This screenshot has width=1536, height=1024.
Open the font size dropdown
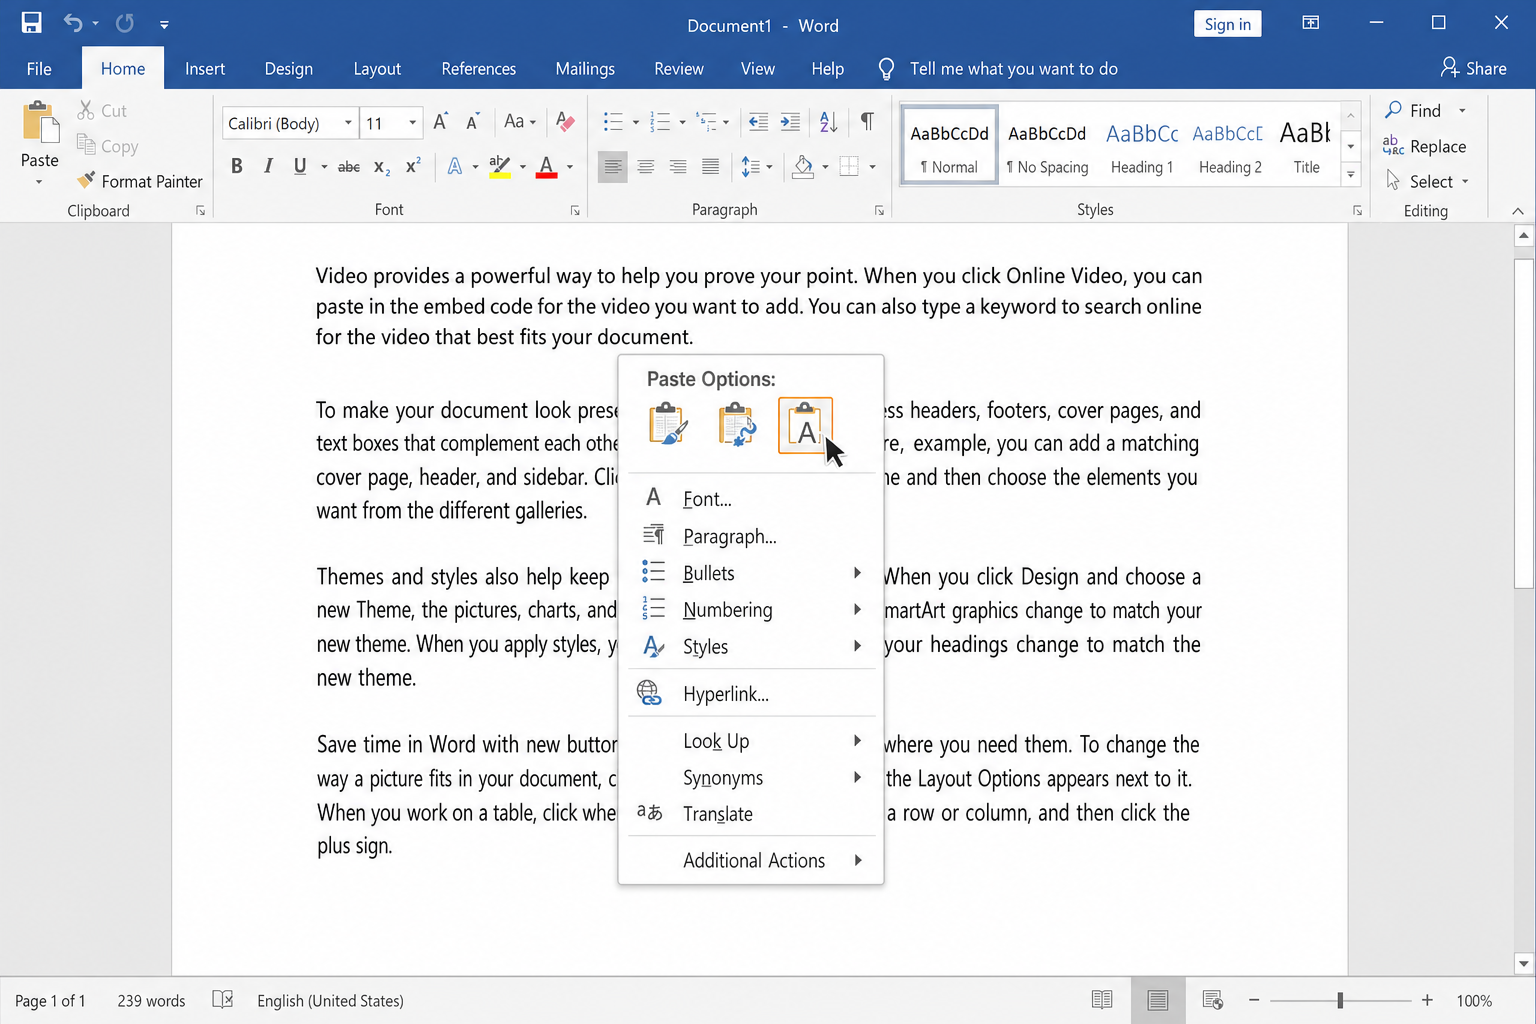tap(412, 123)
